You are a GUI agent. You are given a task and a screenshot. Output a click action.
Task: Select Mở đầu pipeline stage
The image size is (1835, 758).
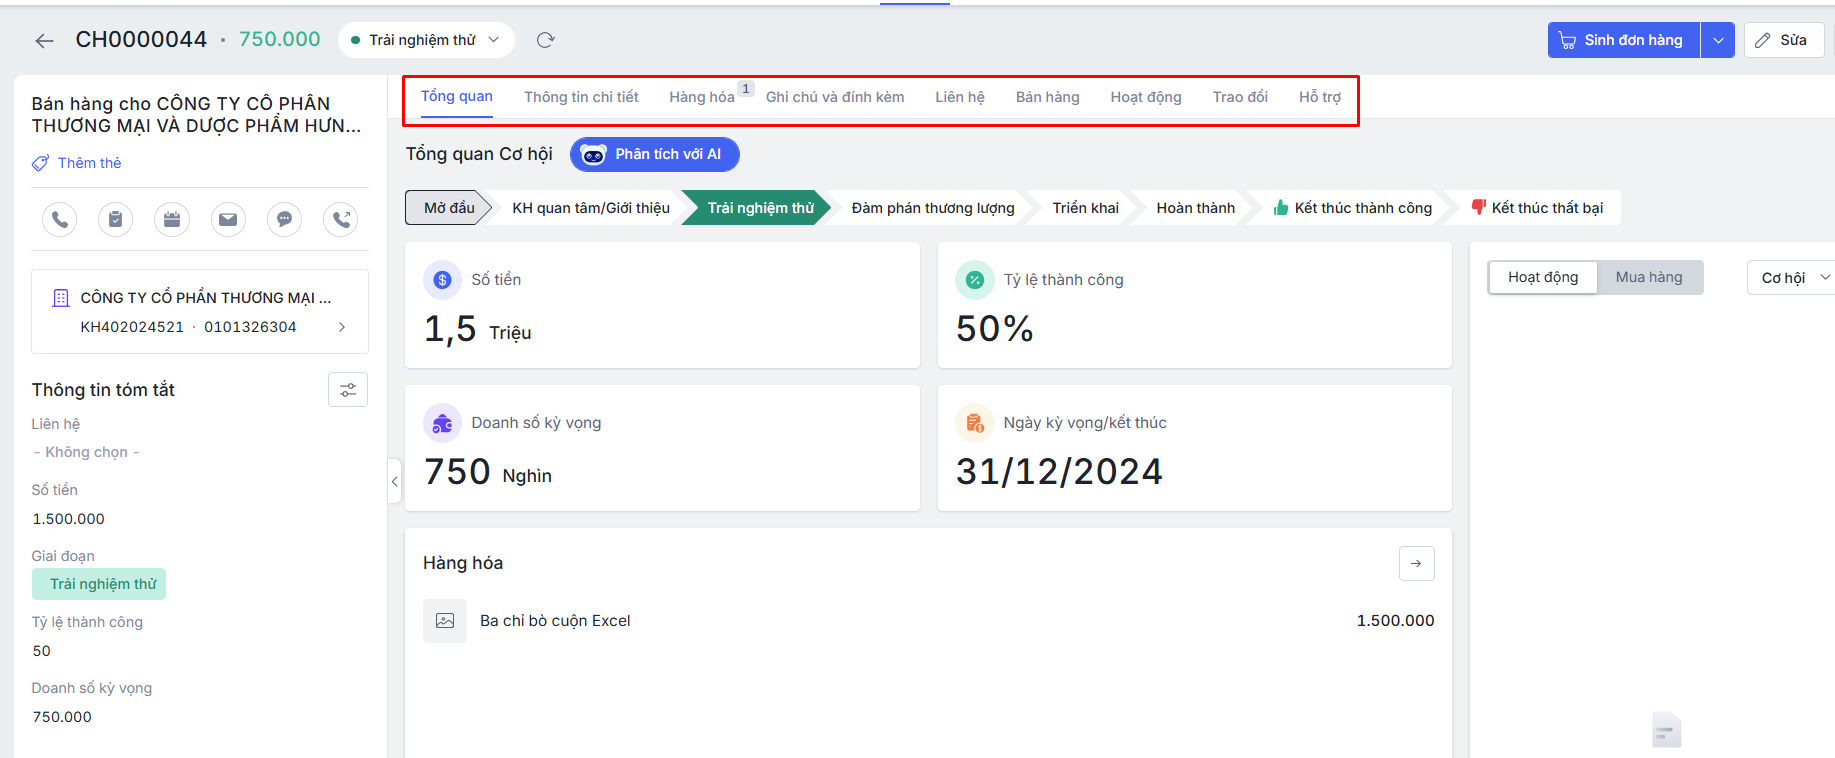[449, 208]
